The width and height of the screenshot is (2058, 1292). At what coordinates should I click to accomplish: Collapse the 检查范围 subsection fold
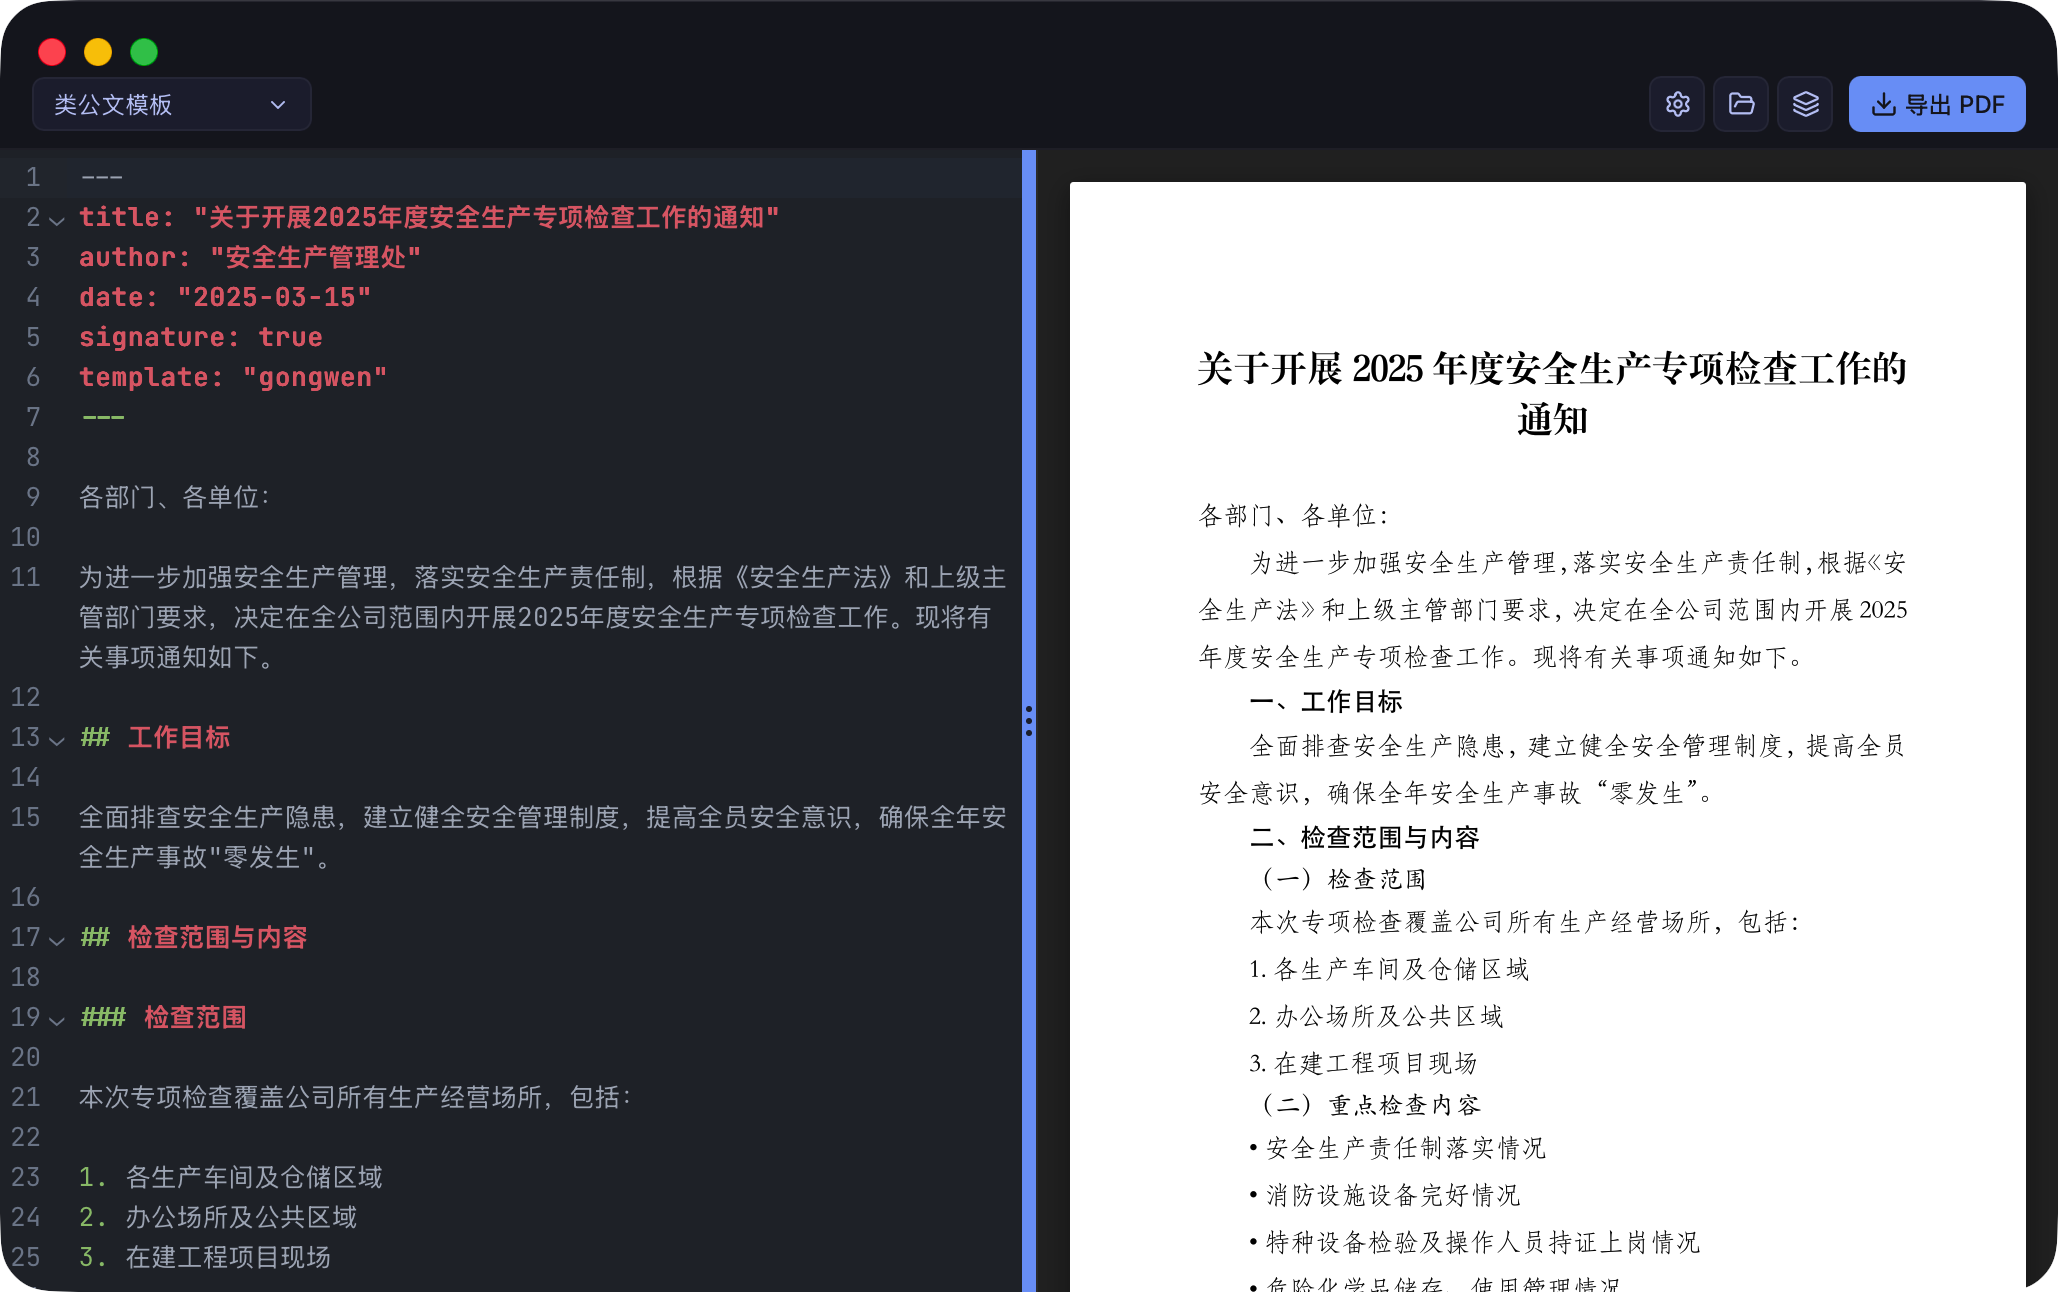pos(57,1021)
